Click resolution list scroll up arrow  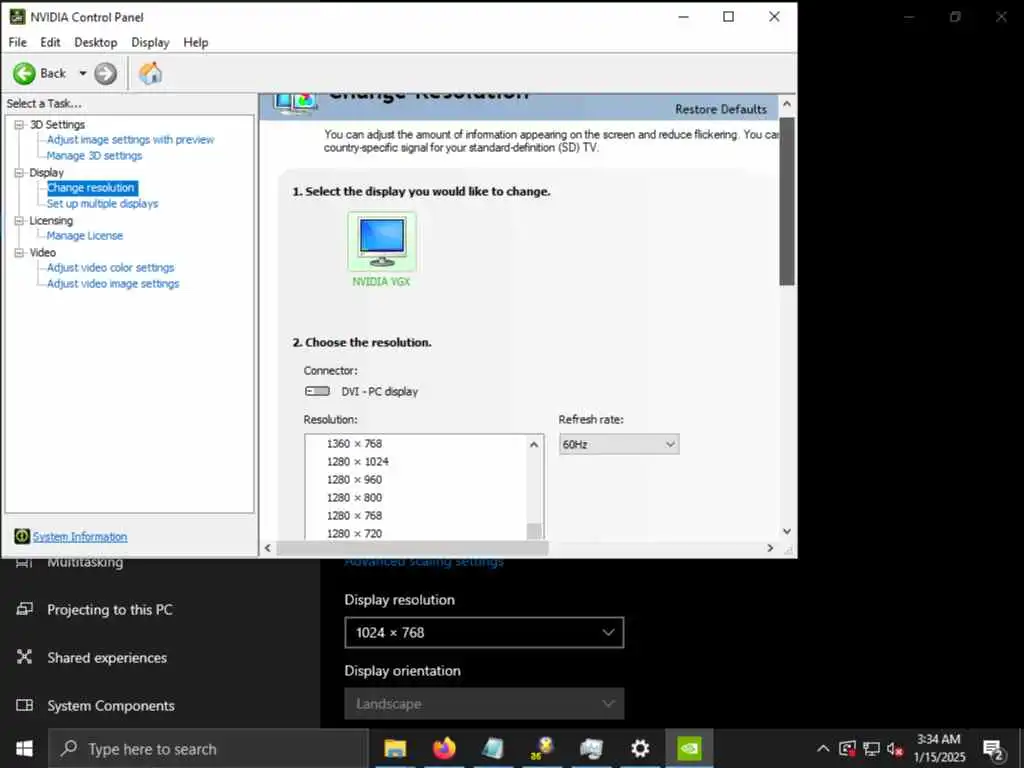(x=534, y=444)
